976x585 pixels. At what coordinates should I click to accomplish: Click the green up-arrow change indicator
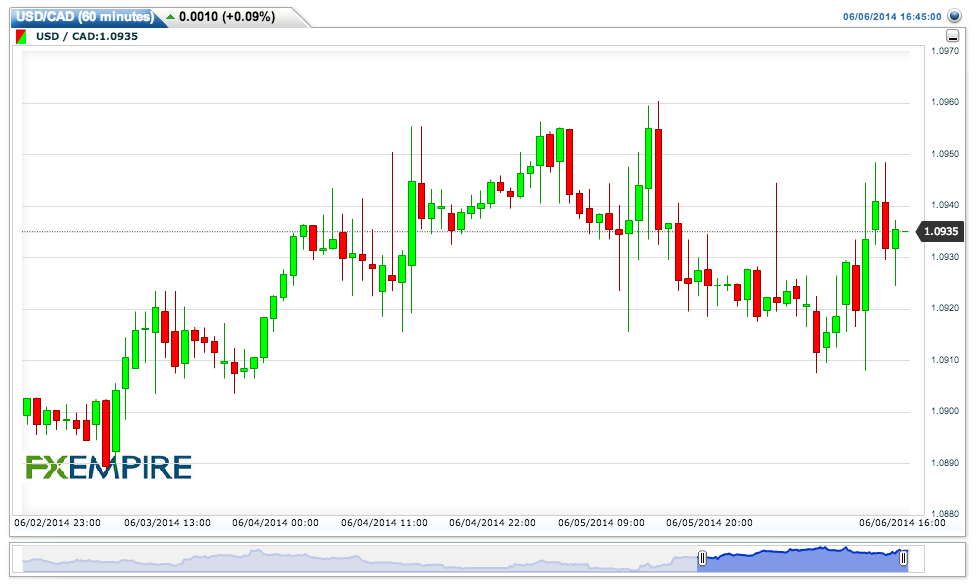pos(171,17)
